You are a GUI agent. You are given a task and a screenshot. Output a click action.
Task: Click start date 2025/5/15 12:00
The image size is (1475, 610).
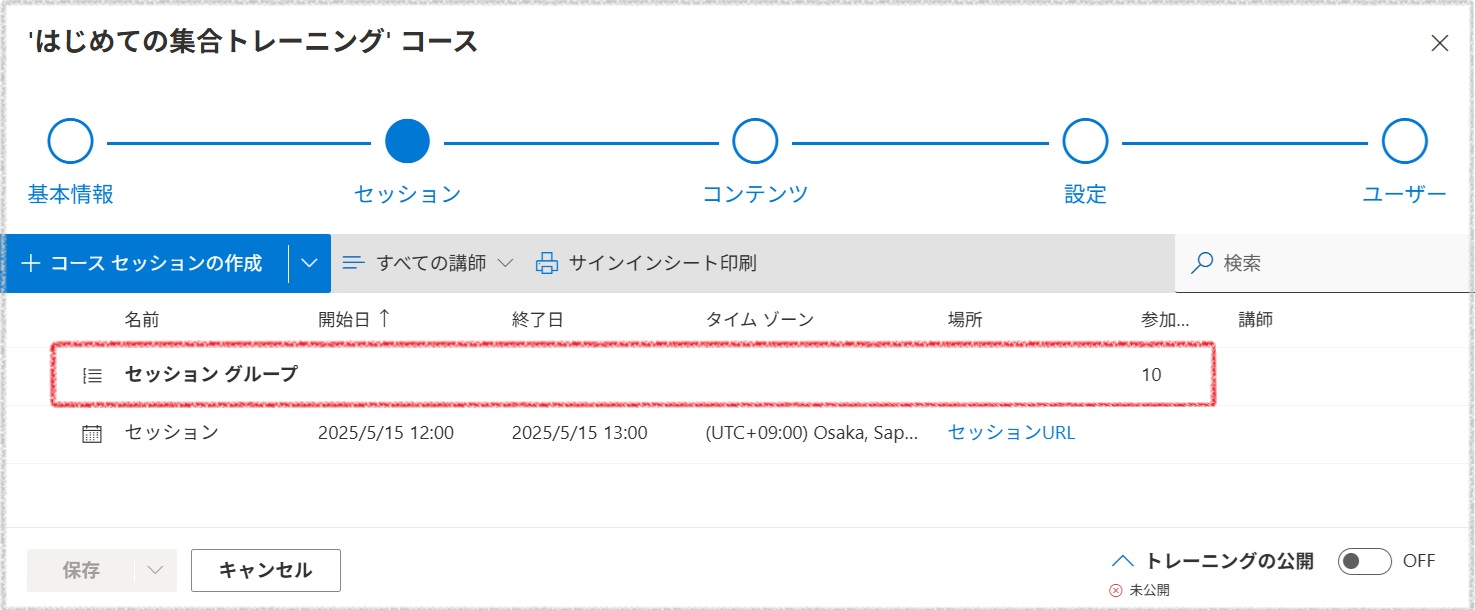[386, 433]
